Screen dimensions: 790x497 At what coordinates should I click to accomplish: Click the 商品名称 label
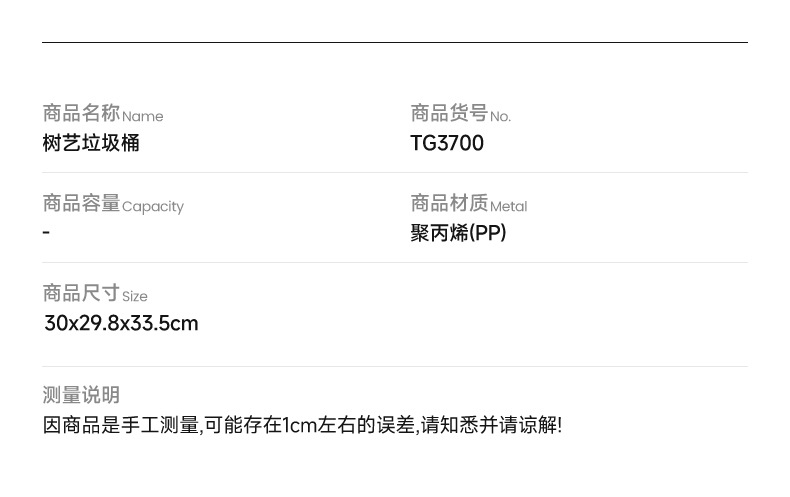pyautogui.click(x=81, y=113)
